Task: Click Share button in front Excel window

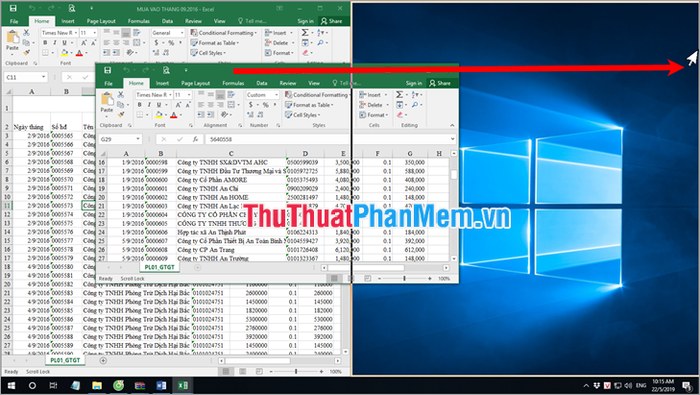Action: tap(440, 83)
